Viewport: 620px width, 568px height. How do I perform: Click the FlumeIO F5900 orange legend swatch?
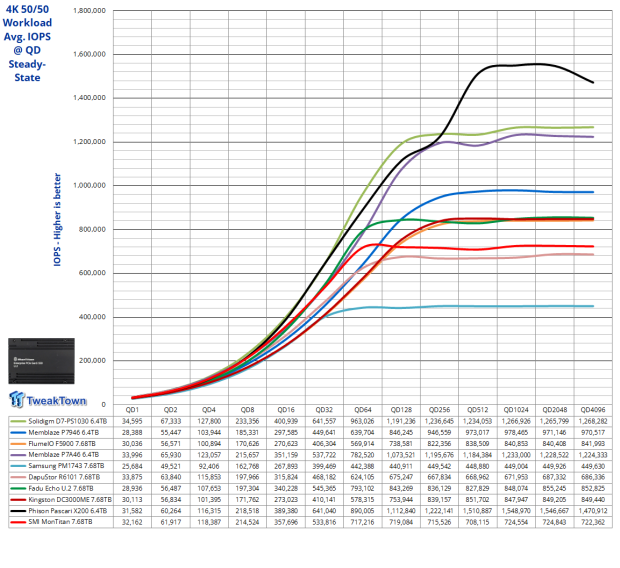point(18,444)
